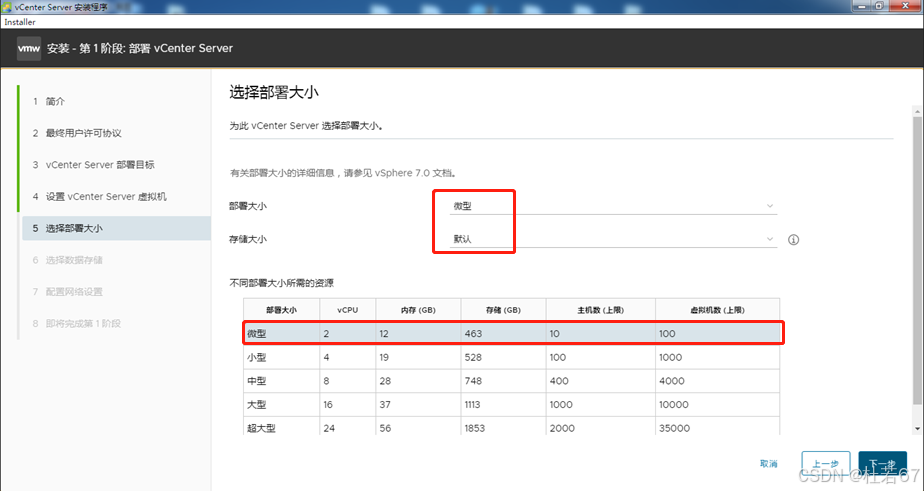Viewport: 924px width, 491px height.
Task: Select the 中型 row in table
Action: 512,381
